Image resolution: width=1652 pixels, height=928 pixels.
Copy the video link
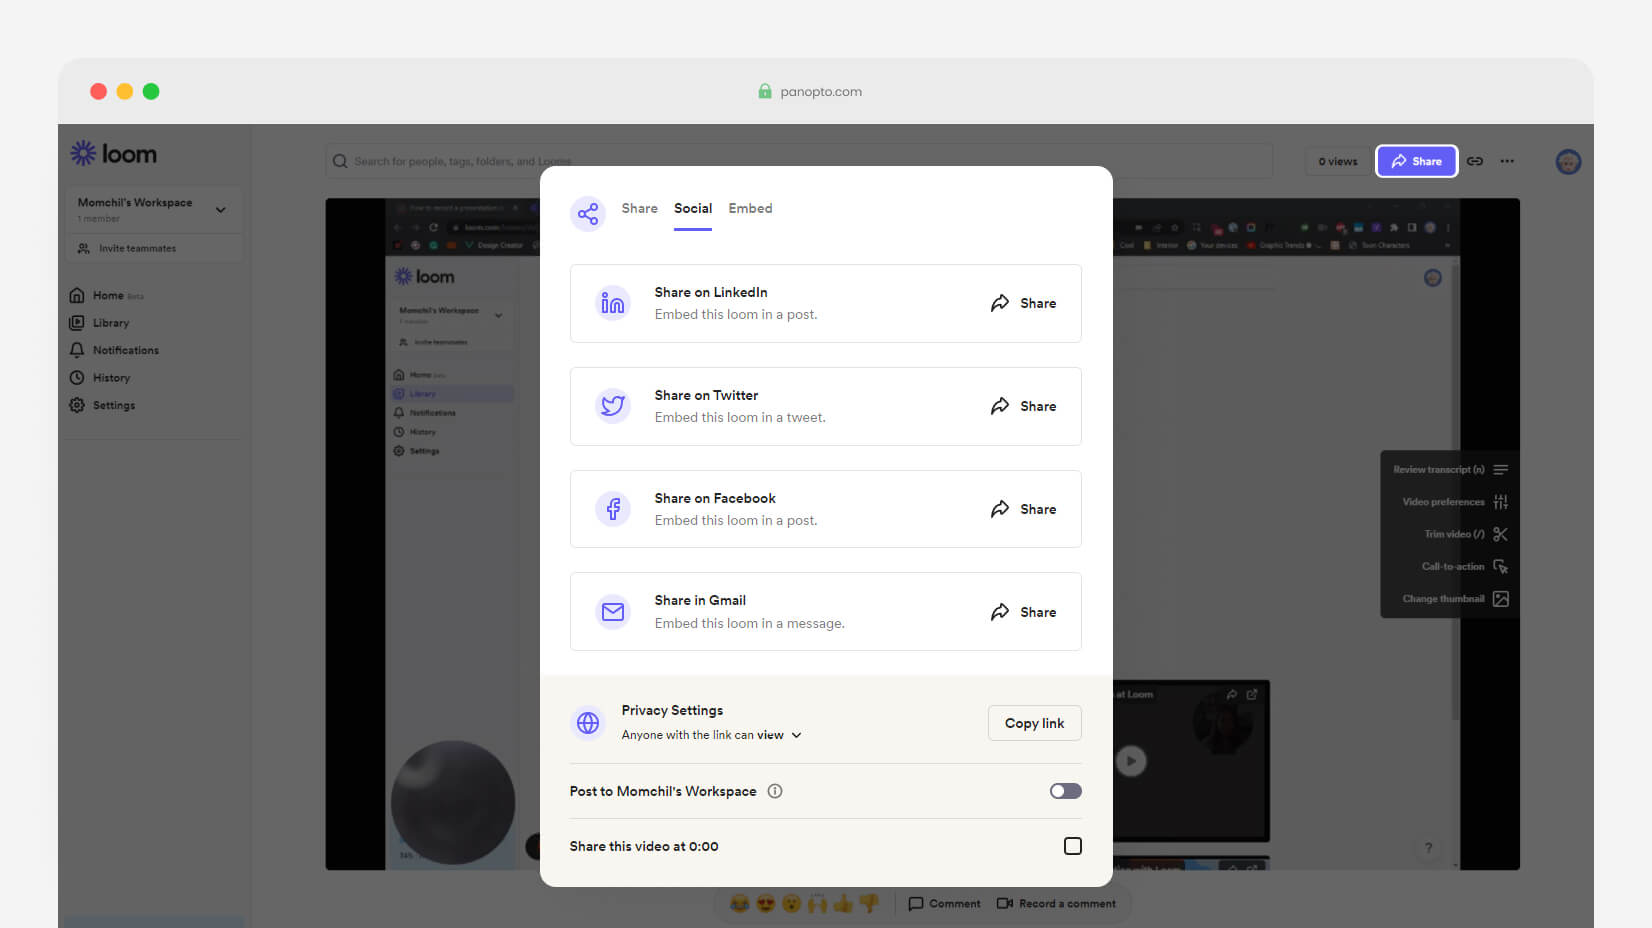[1034, 723]
